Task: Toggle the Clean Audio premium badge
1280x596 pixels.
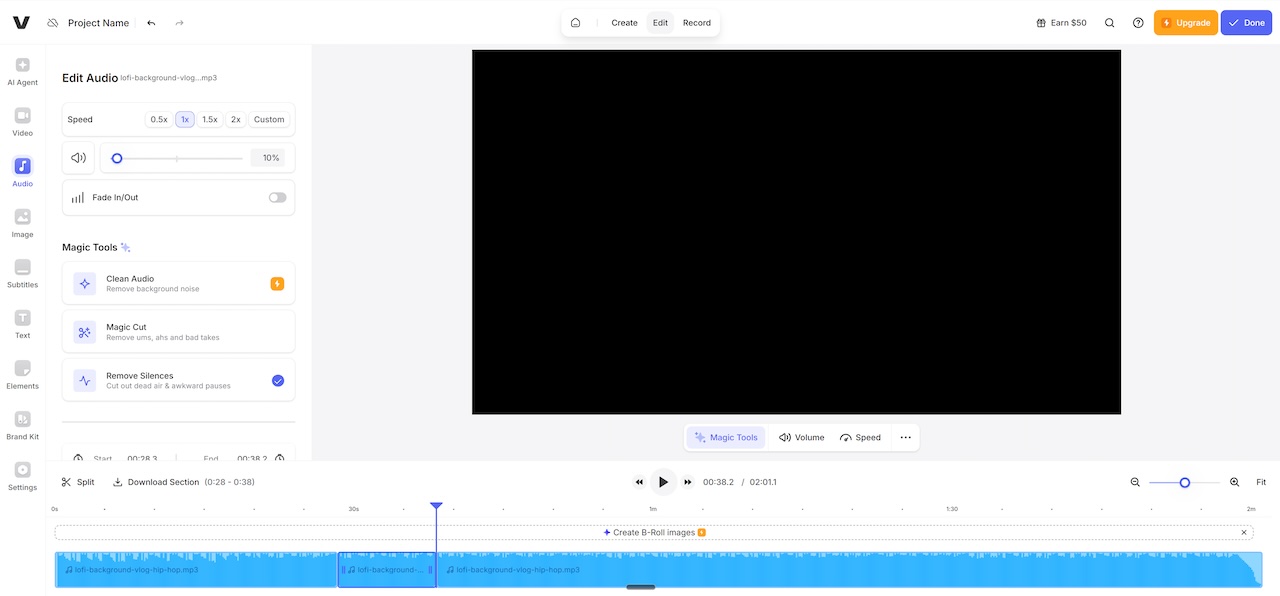Action: (277, 283)
